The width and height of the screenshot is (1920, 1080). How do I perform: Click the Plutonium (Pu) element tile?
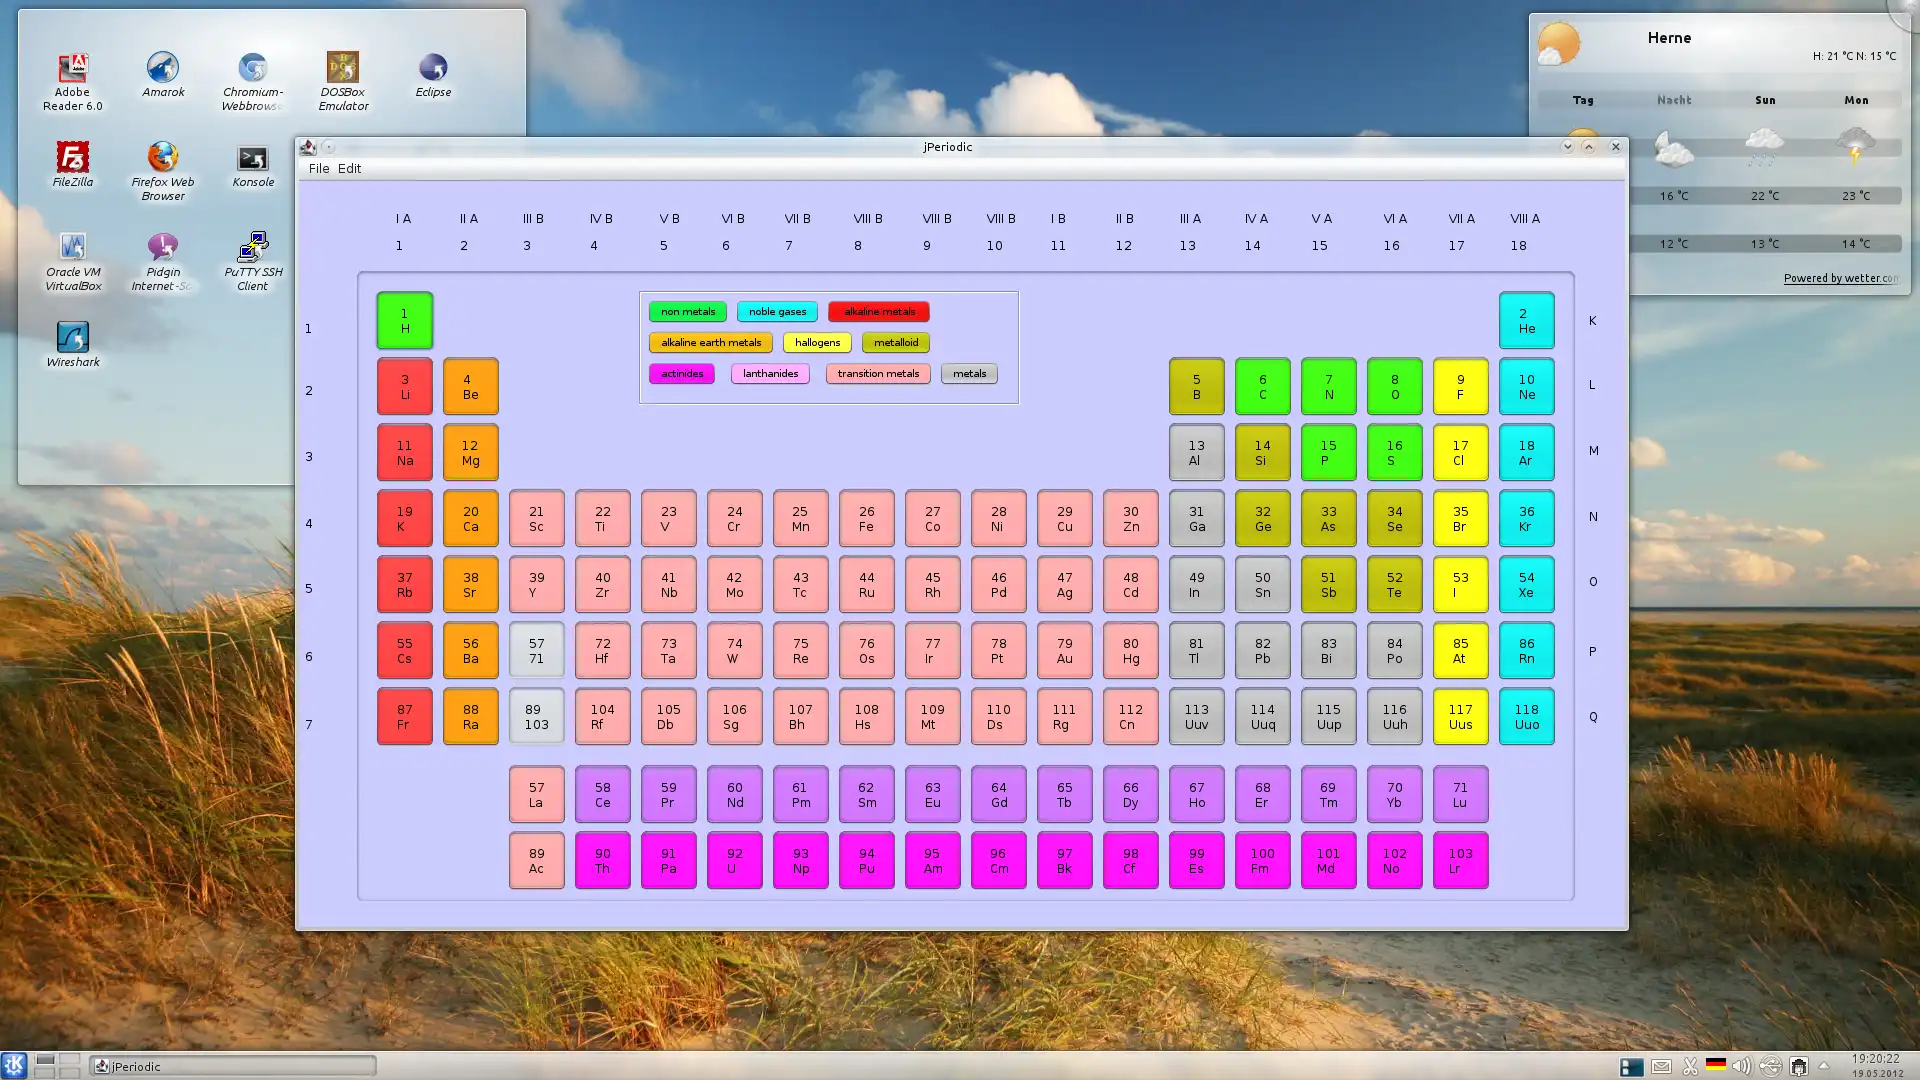click(x=866, y=860)
